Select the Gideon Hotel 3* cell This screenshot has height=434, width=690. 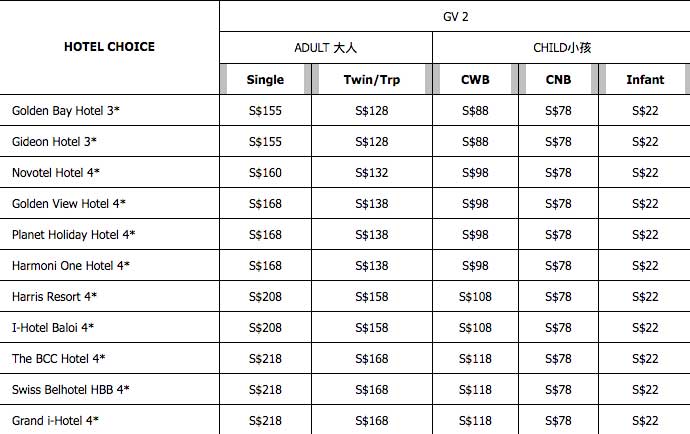point(54,142)
